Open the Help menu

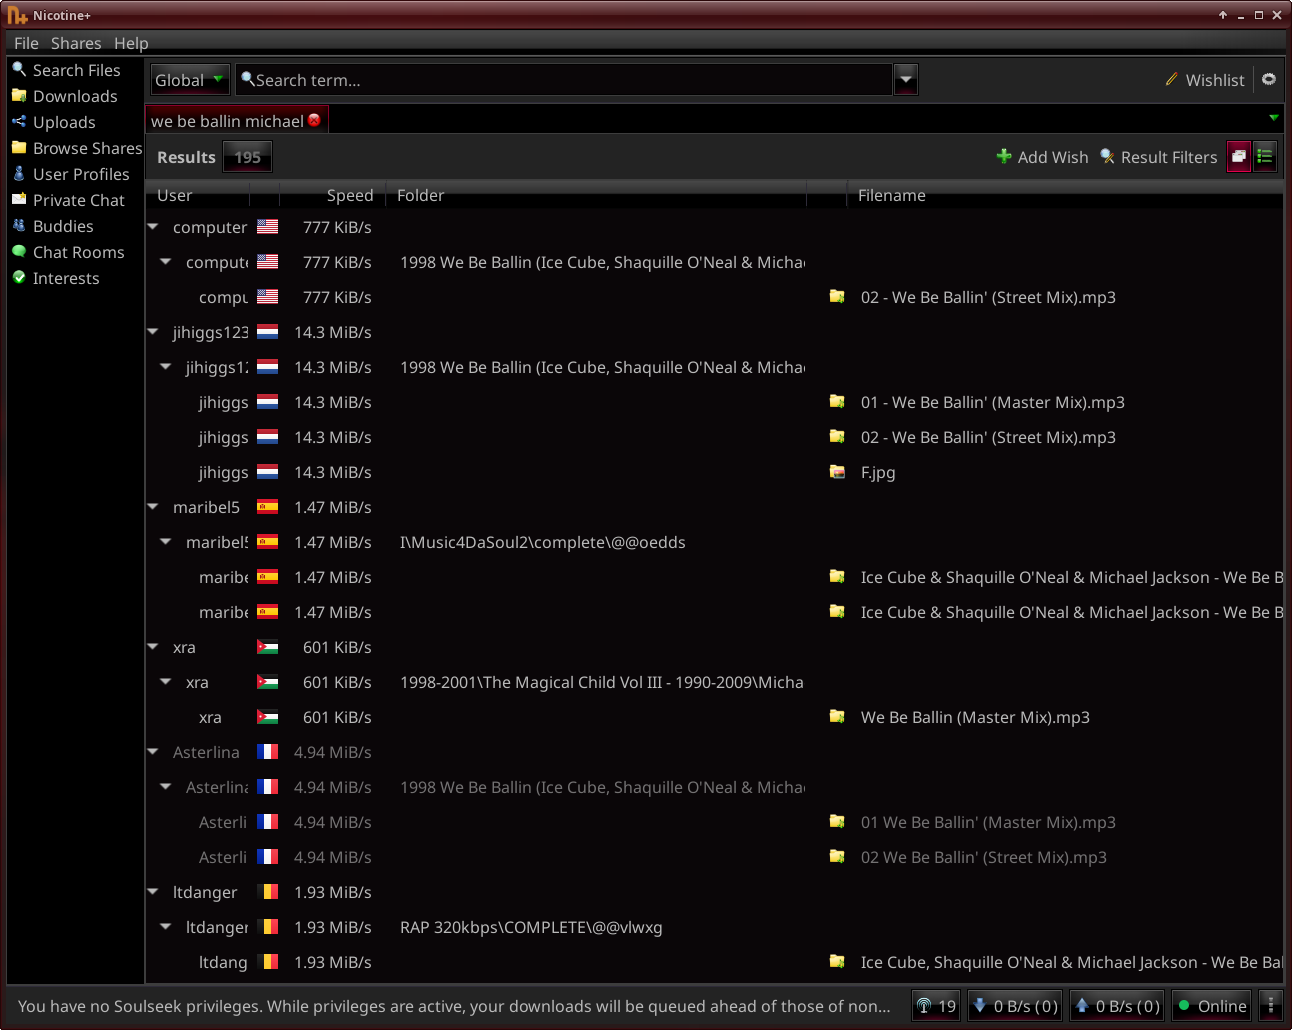pyautogui.click(x=131, y=43)
